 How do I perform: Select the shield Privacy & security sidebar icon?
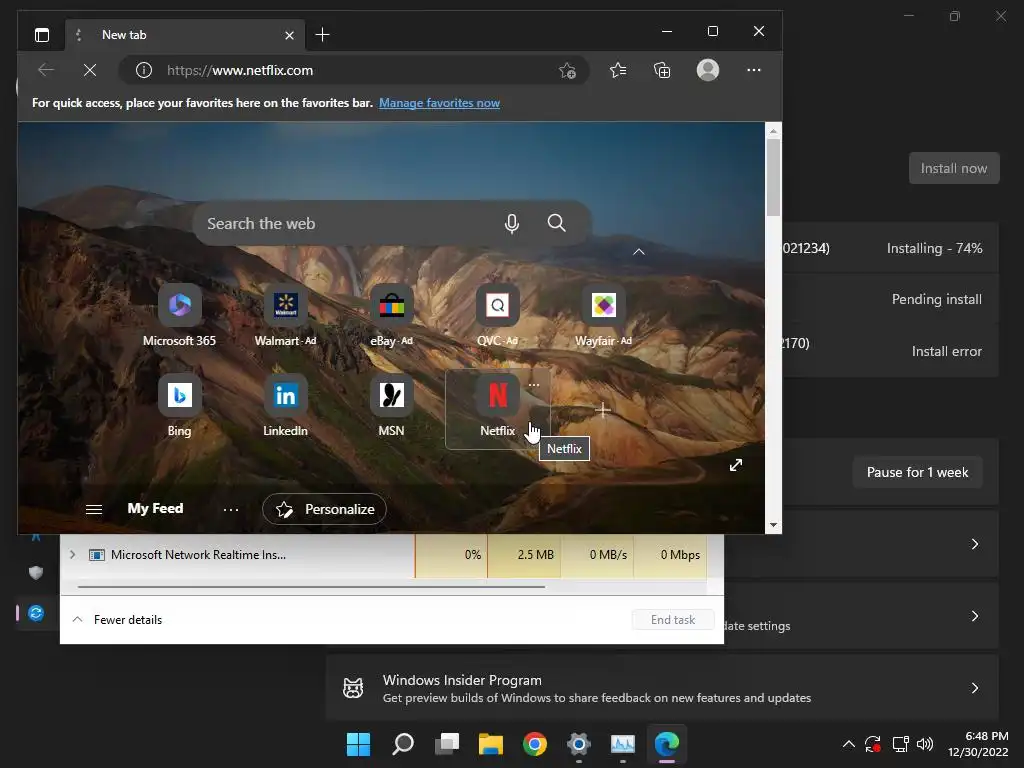tap(36, 572)
